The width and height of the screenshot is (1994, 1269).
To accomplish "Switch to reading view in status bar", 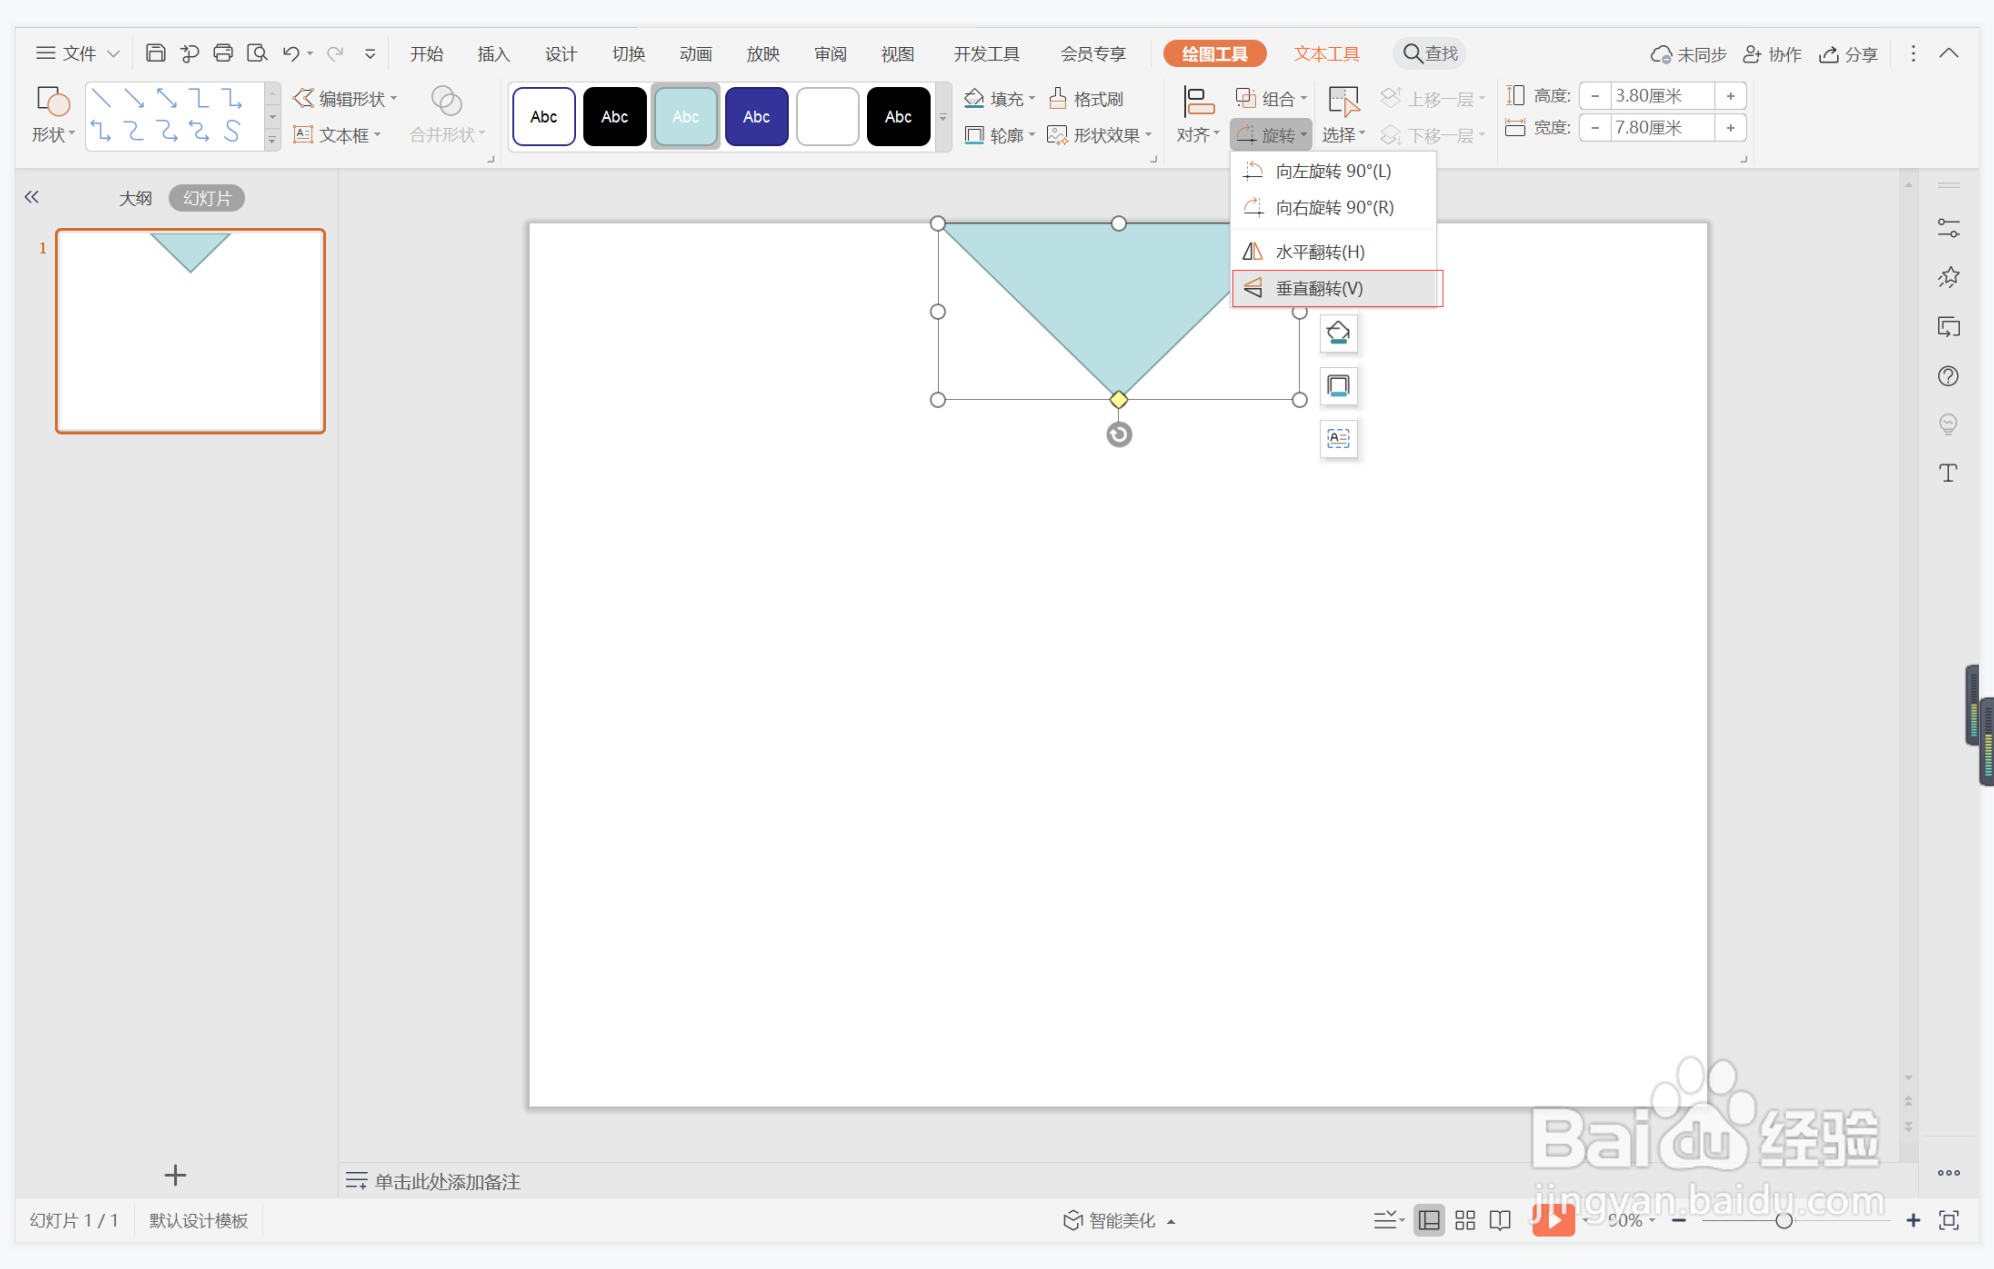I will point(1500,1220).
